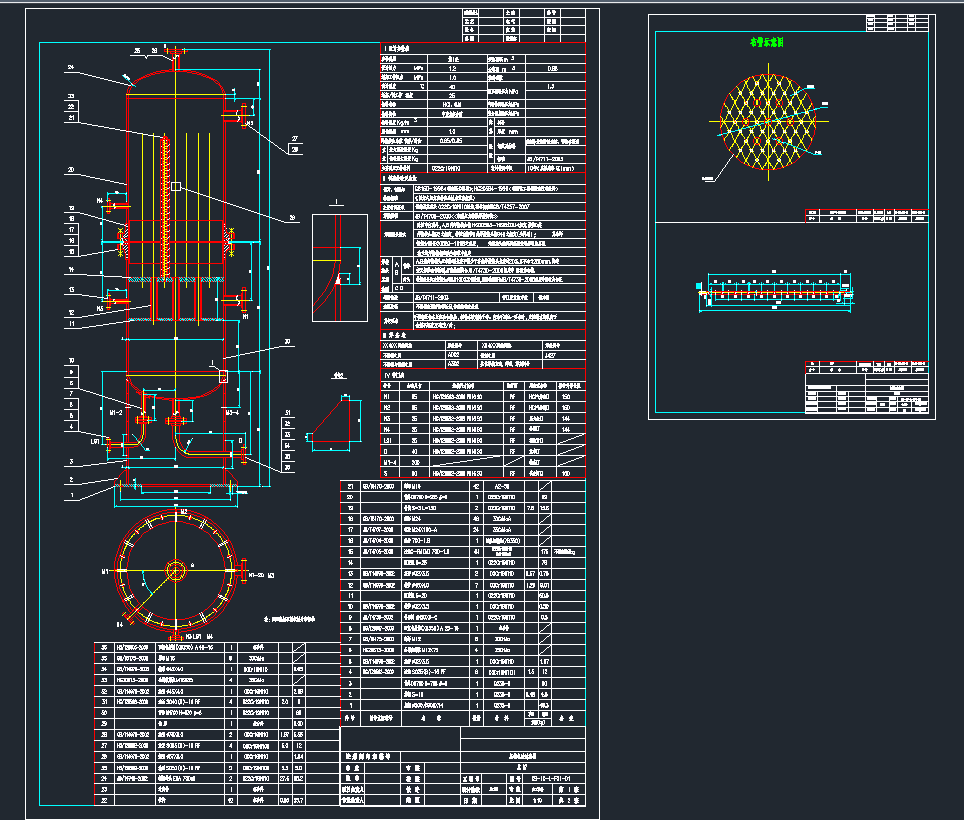Click the revision table at top of main sheet
The image size is (964, 820).
tap(522, 25)
